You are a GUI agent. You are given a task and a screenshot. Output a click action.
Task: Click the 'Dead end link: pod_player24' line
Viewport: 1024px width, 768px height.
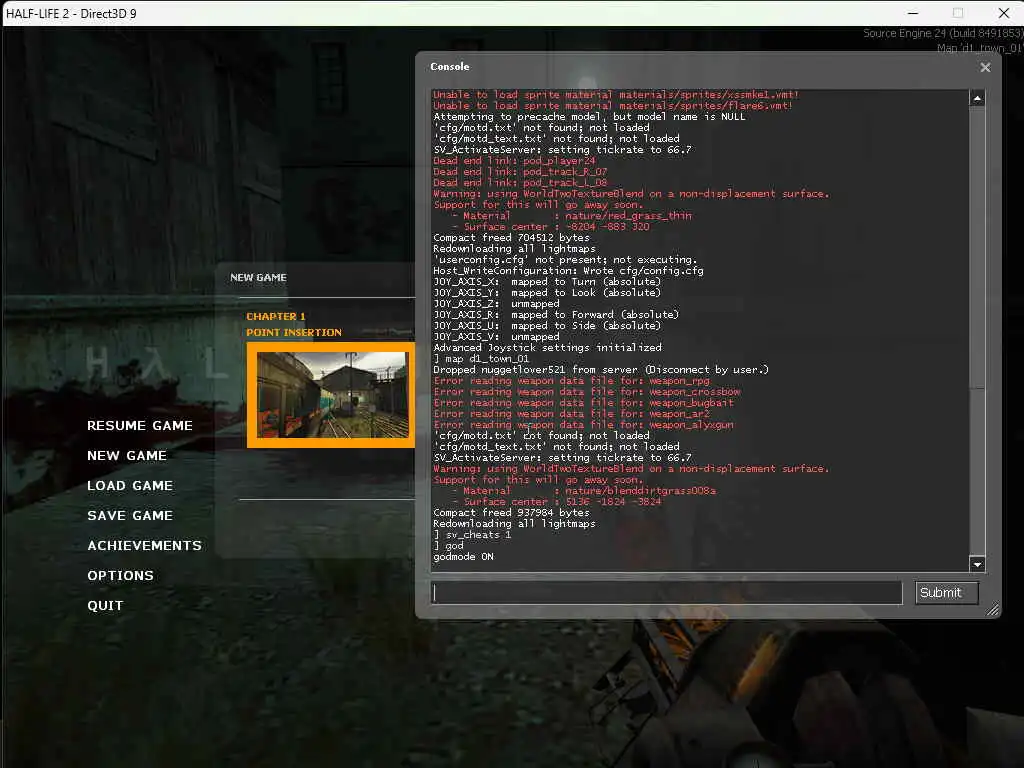[514, 161]
